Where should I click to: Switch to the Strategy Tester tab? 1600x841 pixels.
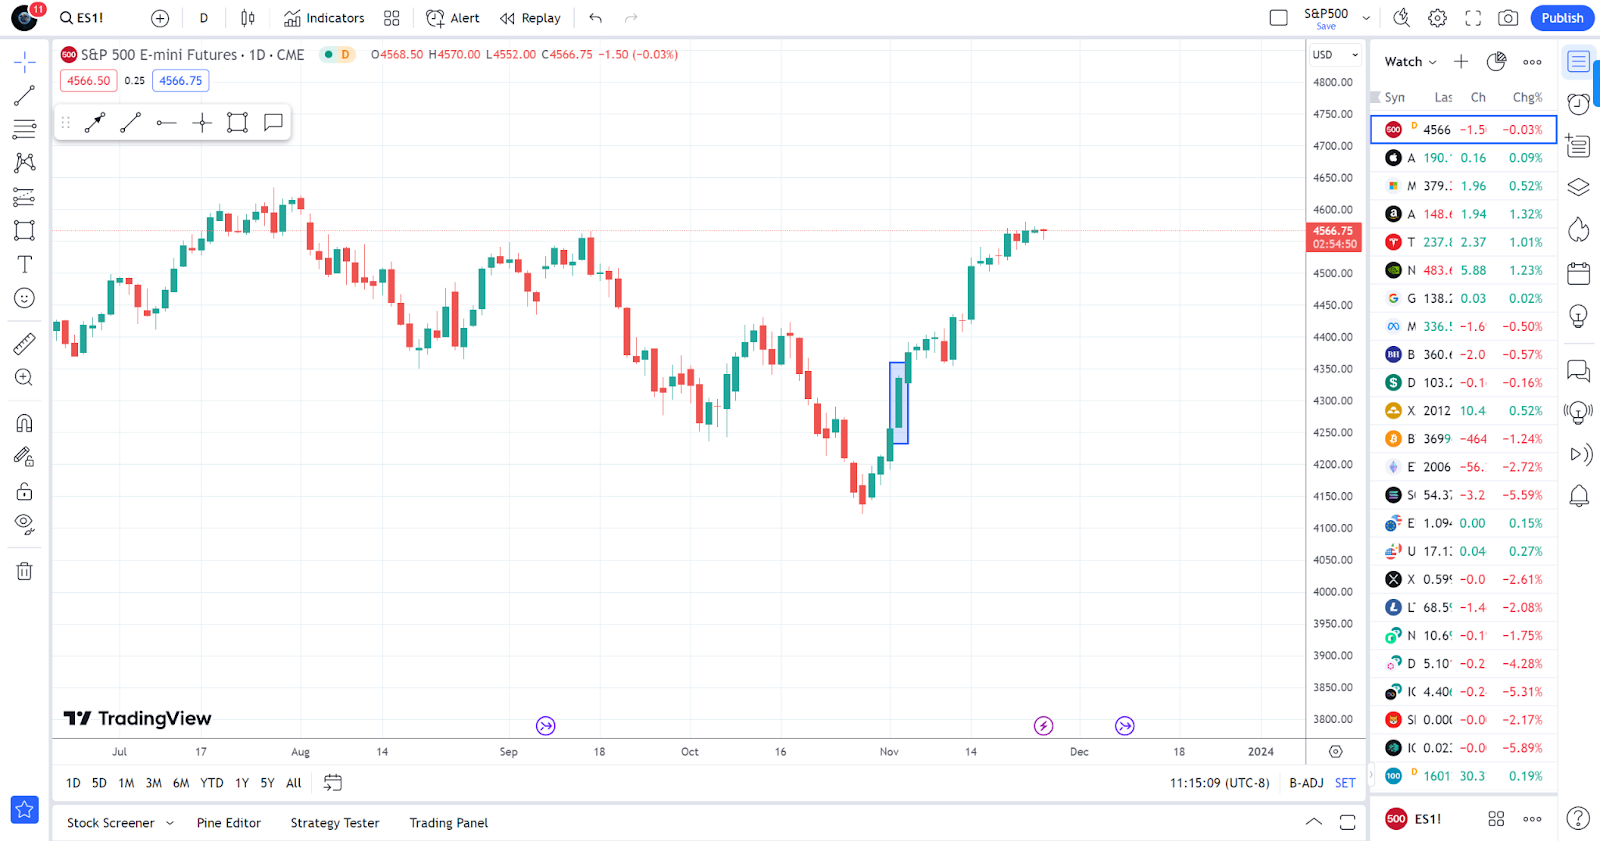335,823
